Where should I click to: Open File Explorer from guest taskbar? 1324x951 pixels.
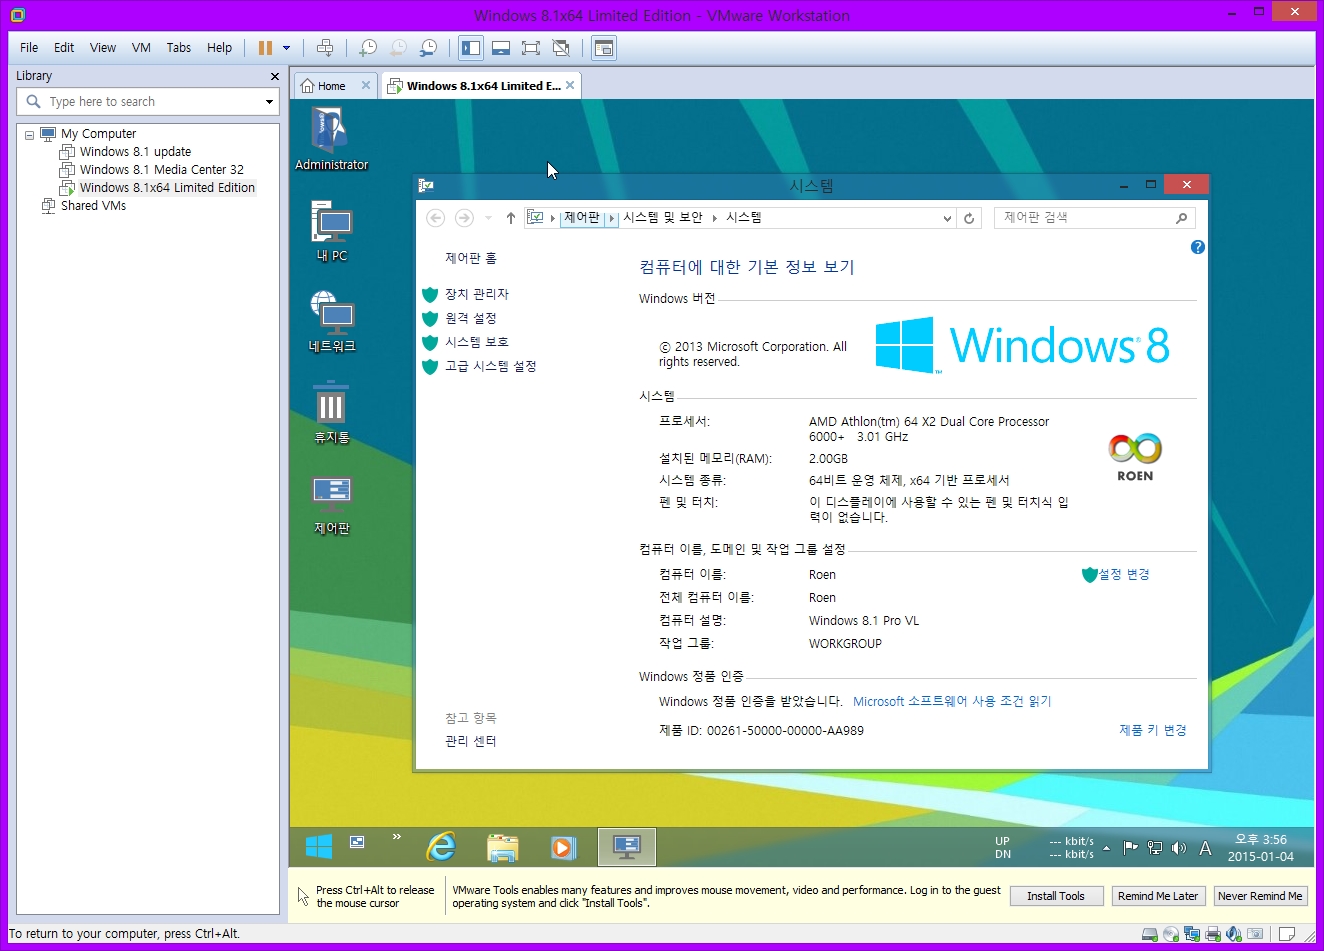[503, 847]
